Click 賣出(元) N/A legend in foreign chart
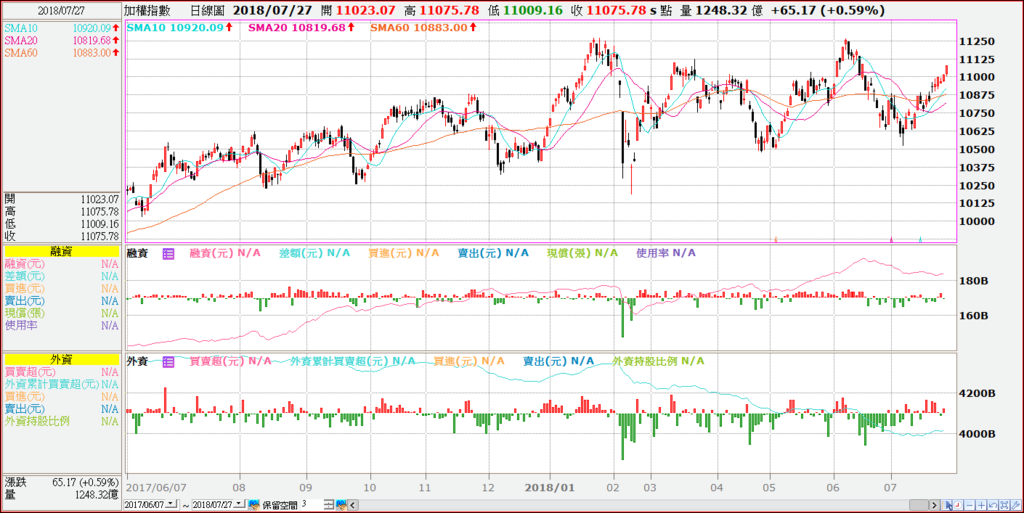Image resolution: width=1024 pixels, height=513 pixels. point(558,361)
